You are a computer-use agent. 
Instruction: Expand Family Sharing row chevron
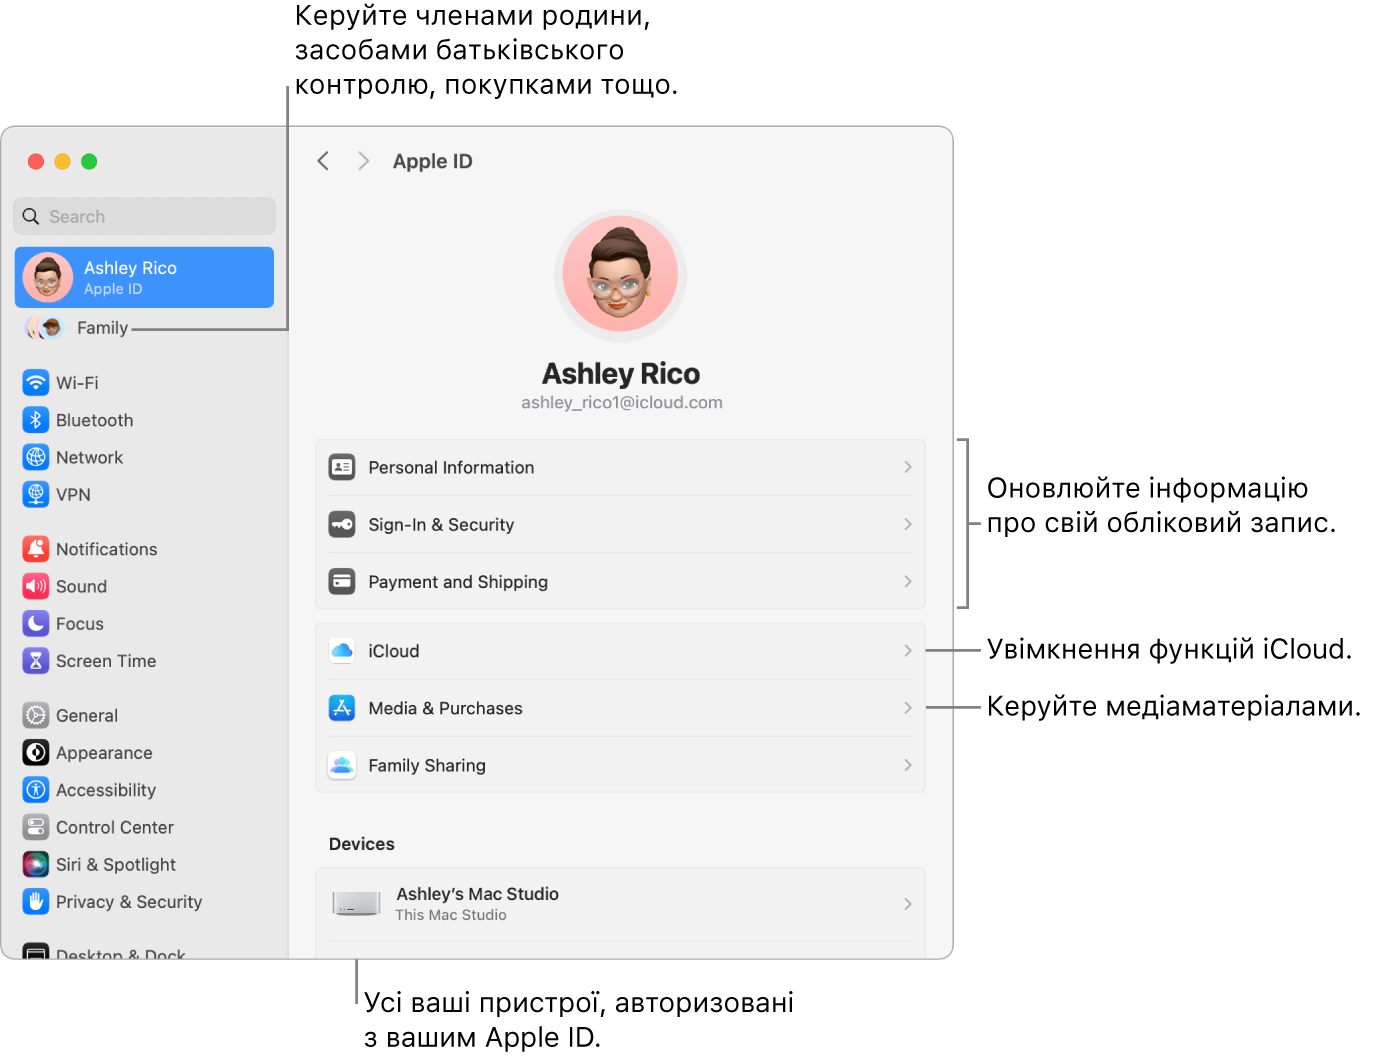pos(908,765)
